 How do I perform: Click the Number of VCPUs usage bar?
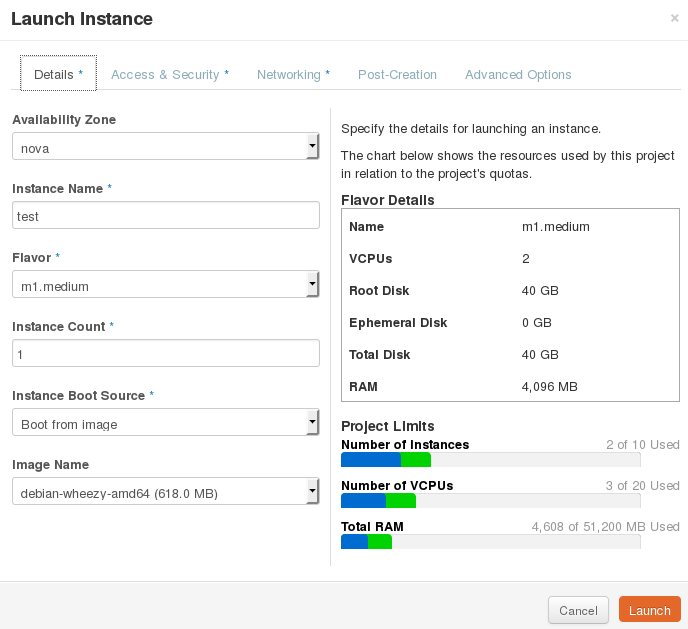[x=490, y=501]
